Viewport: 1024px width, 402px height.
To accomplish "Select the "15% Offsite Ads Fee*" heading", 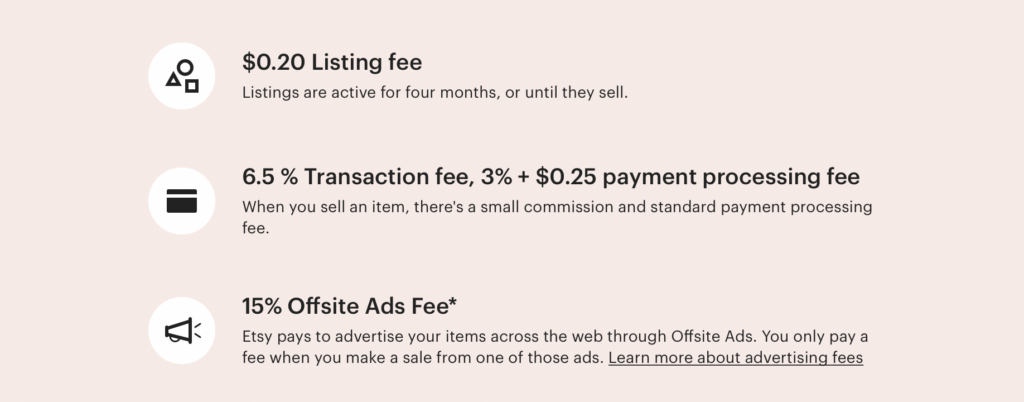I will click(349, 306).
